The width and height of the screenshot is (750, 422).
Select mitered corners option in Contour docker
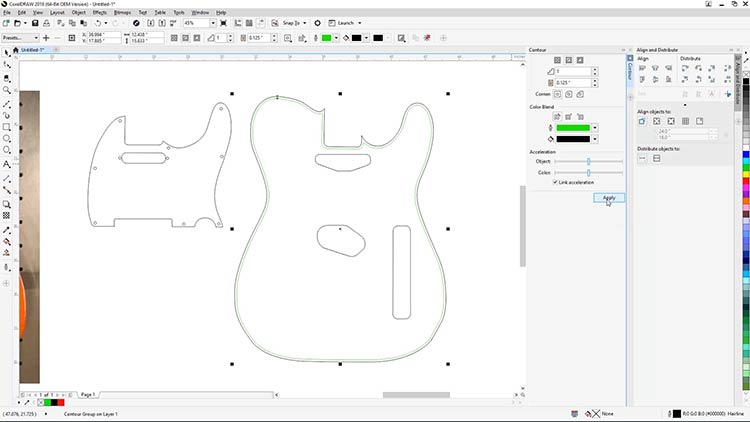point(557,94)
